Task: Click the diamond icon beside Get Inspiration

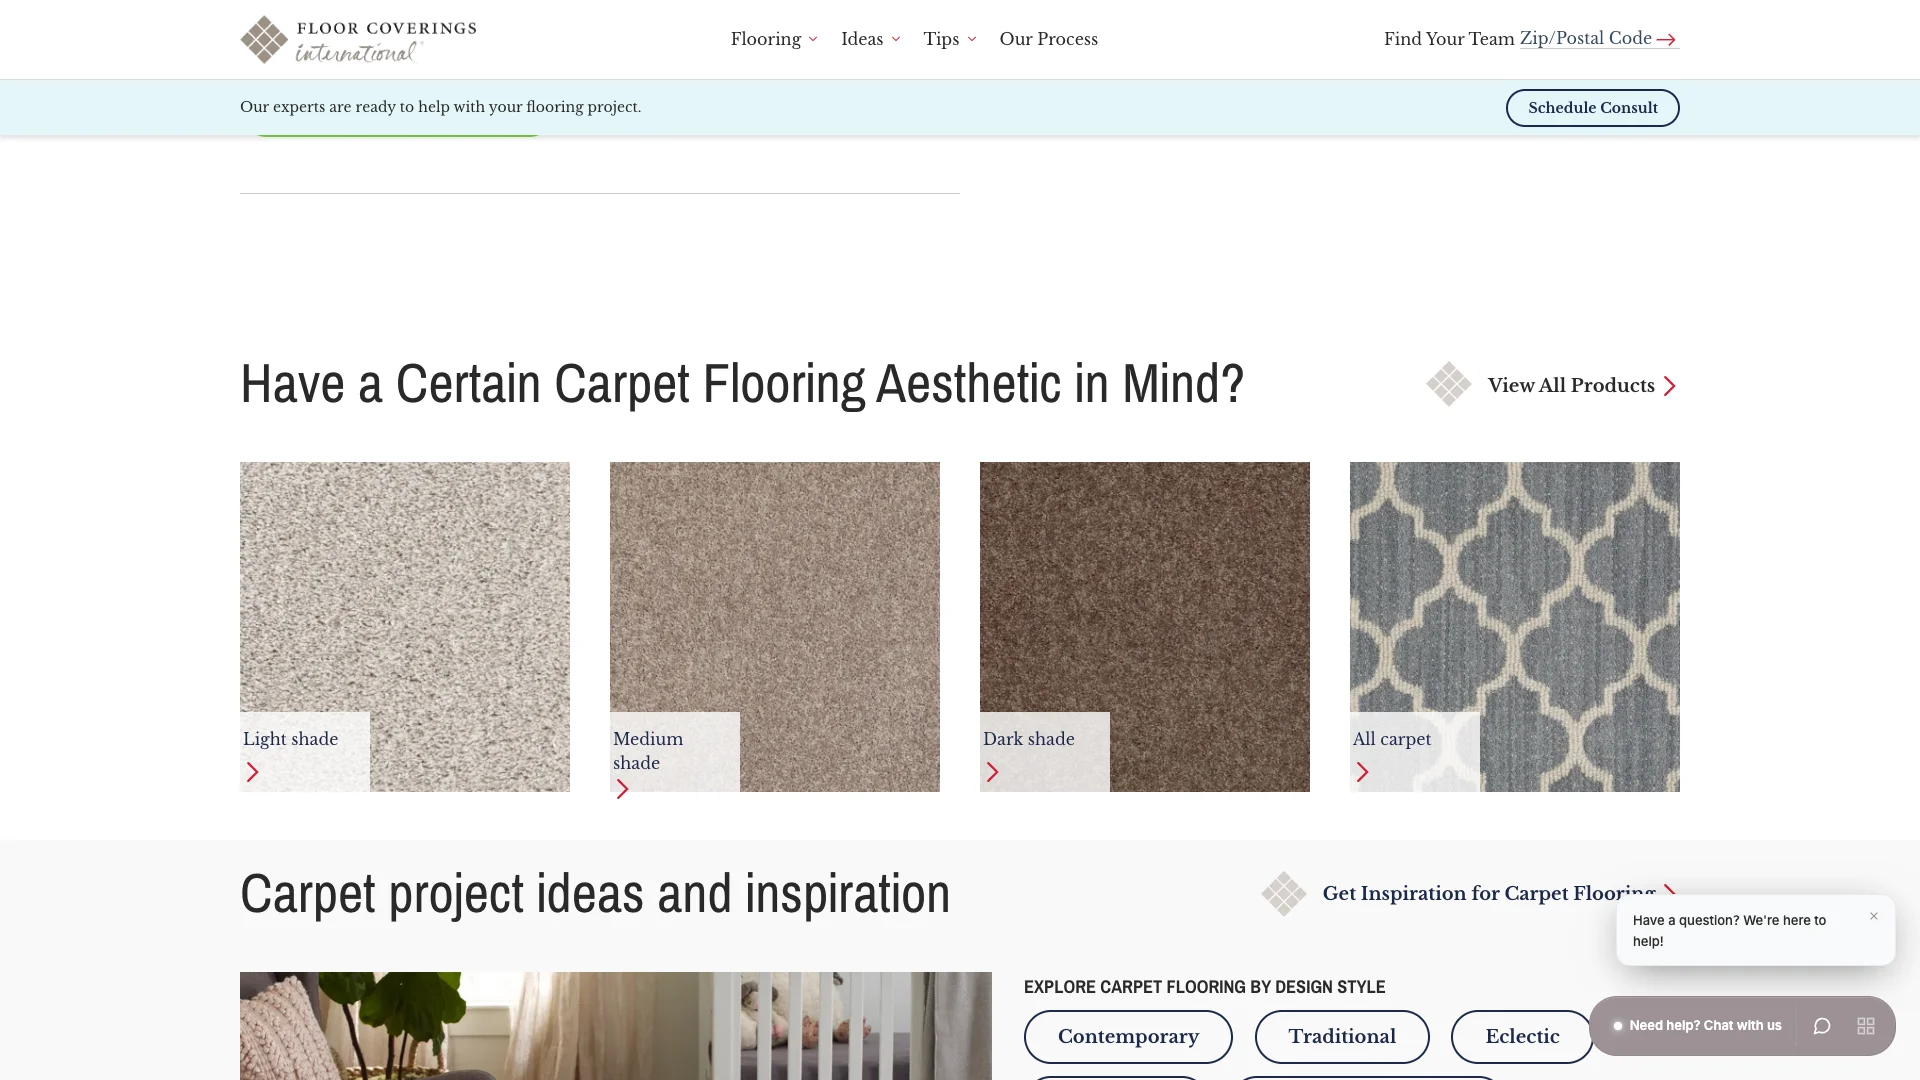Action: 1285,893
